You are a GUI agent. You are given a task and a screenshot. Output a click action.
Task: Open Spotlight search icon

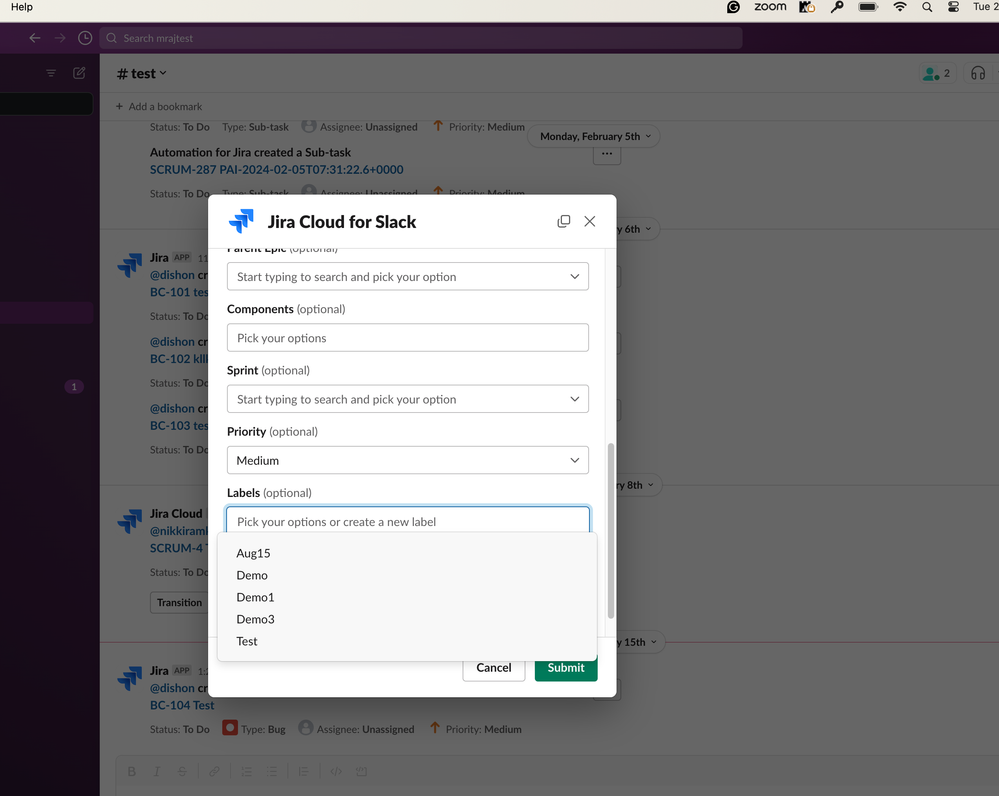pos(927,7)
